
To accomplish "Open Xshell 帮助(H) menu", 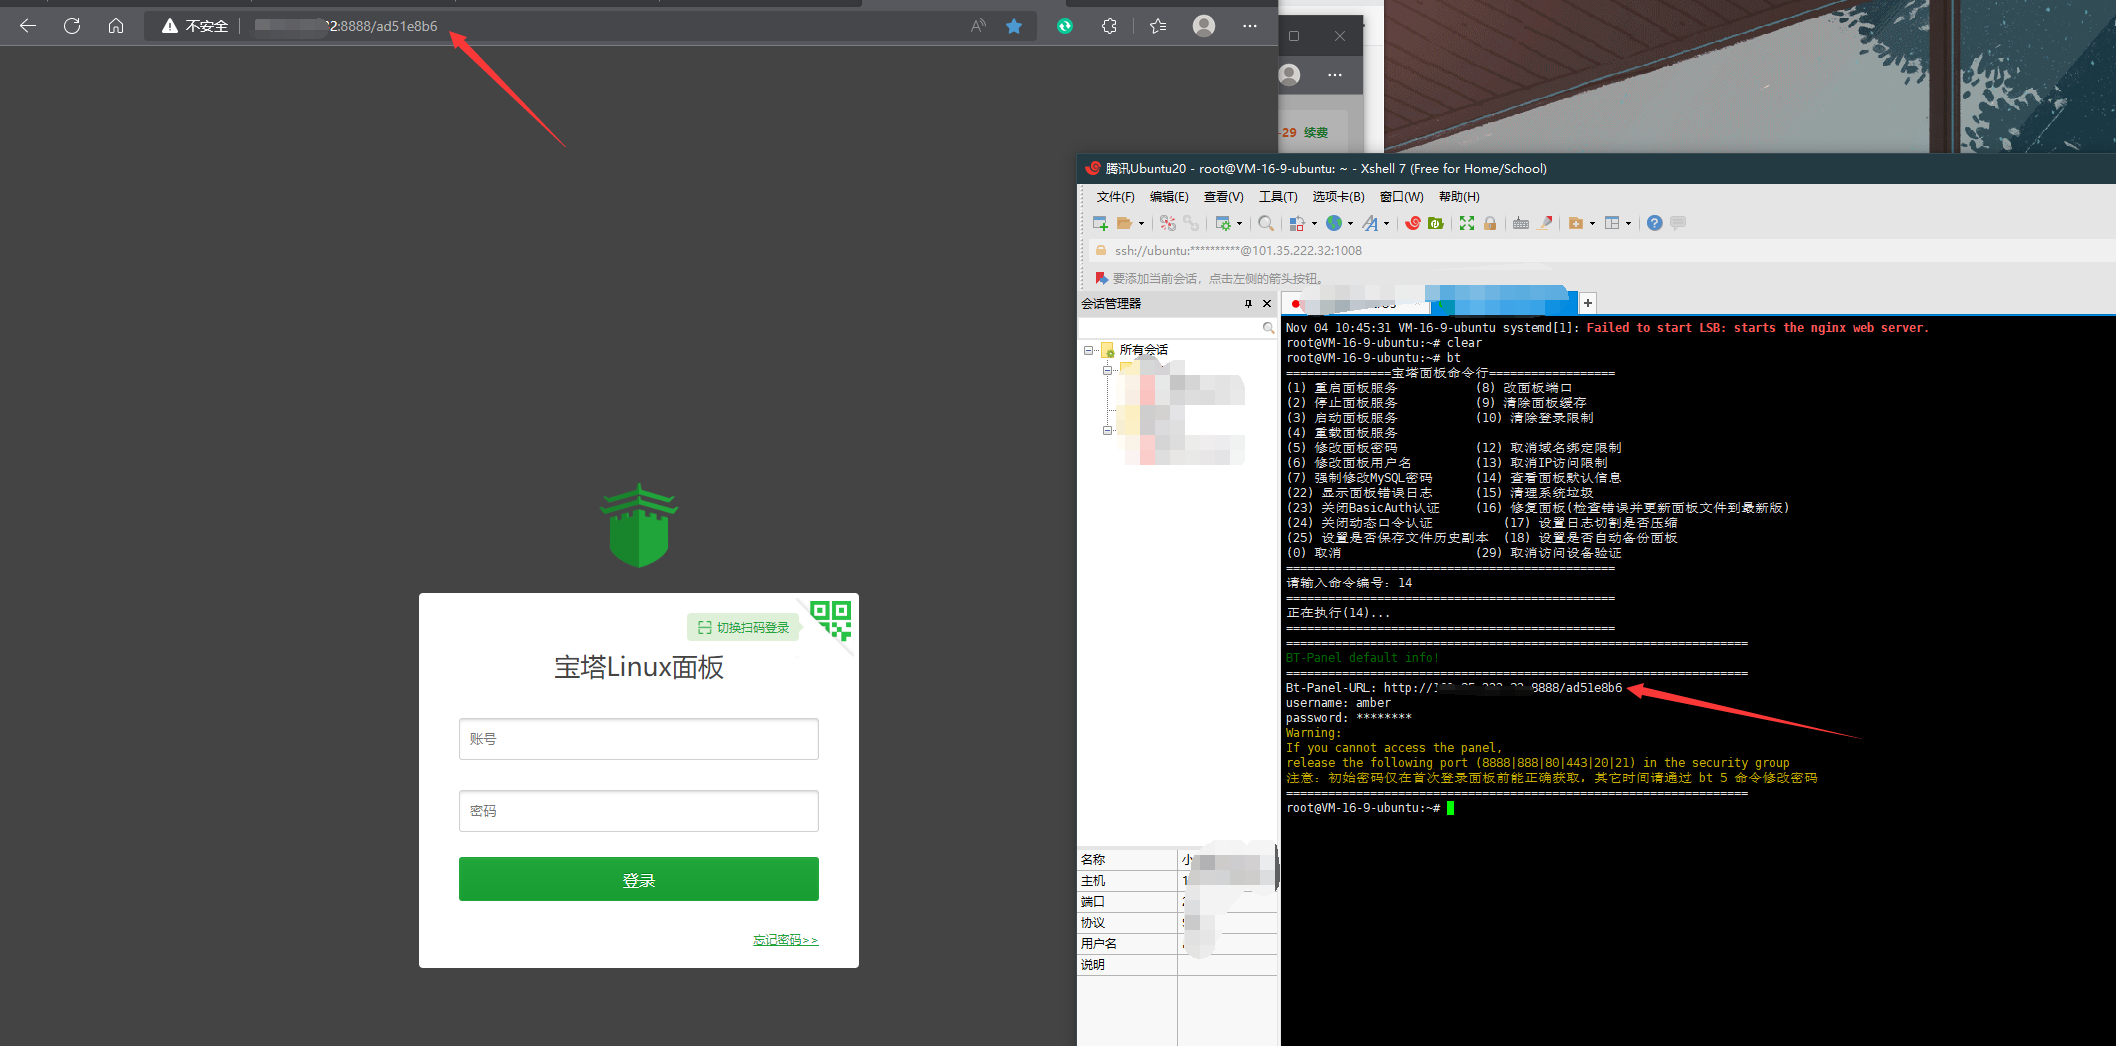I will pos(1459,197).
